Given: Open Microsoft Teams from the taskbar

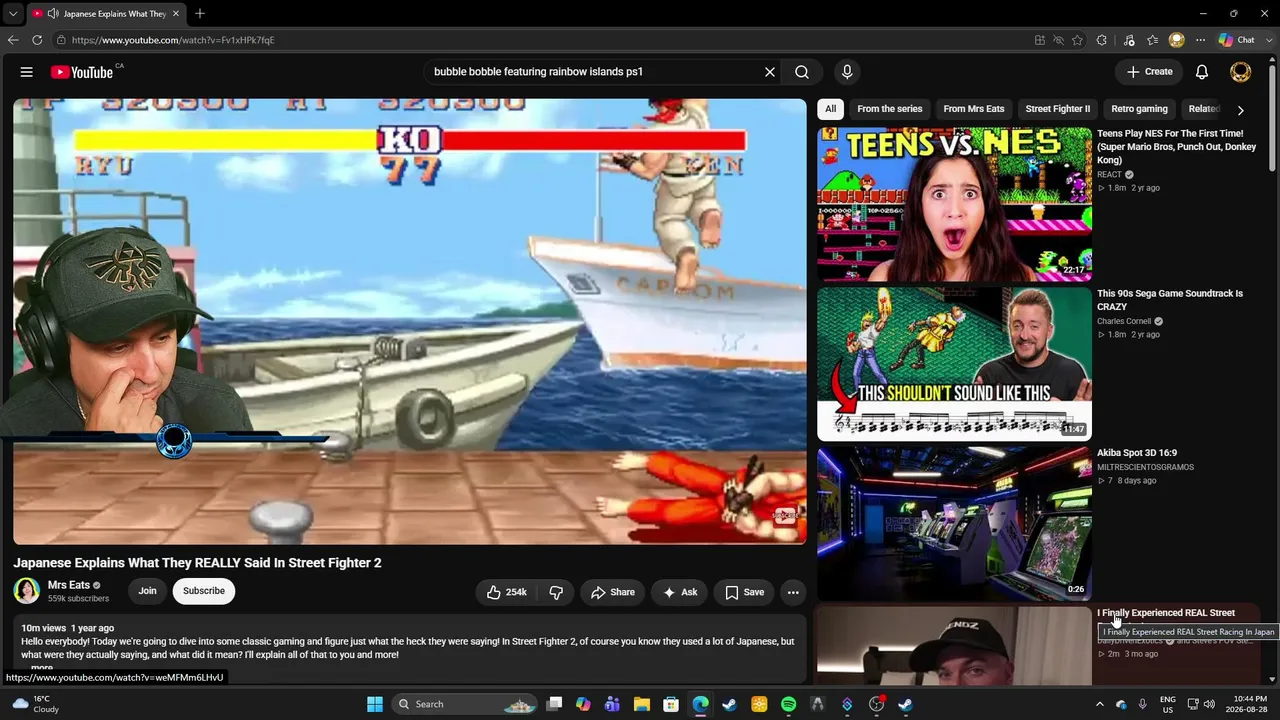Looking at the screenshot, I should tap(612, 704).
